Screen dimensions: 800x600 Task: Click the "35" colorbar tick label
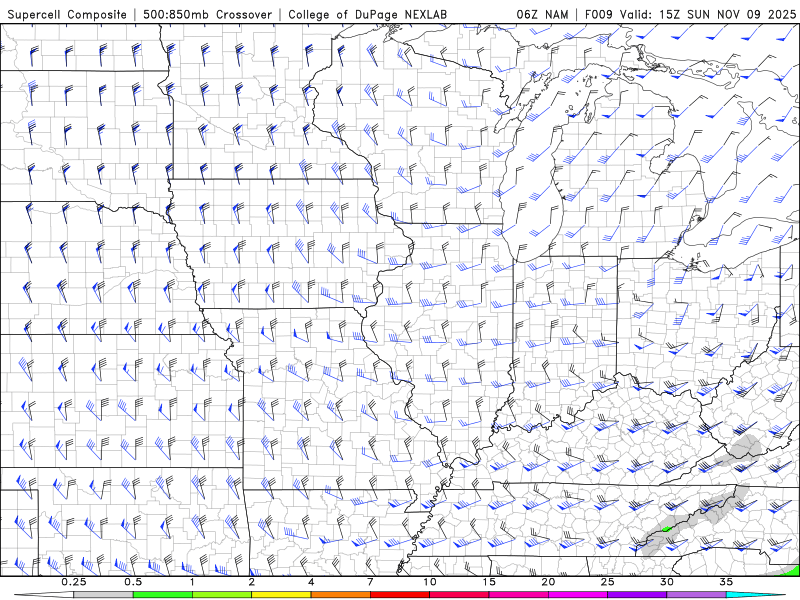727,582
